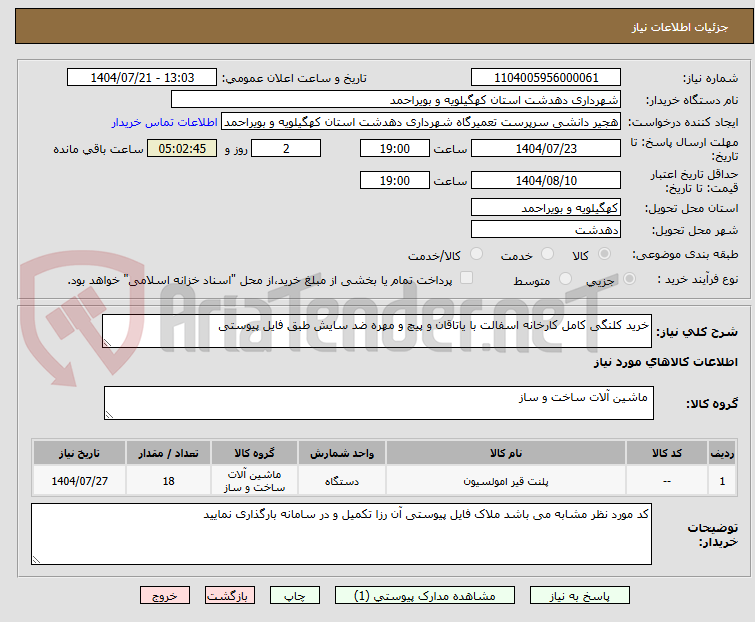This screenshot has width=755, height=622.
Task: Toggle the اسناد خزانه اسلامی payment checkbox
Action: (466, 278)
